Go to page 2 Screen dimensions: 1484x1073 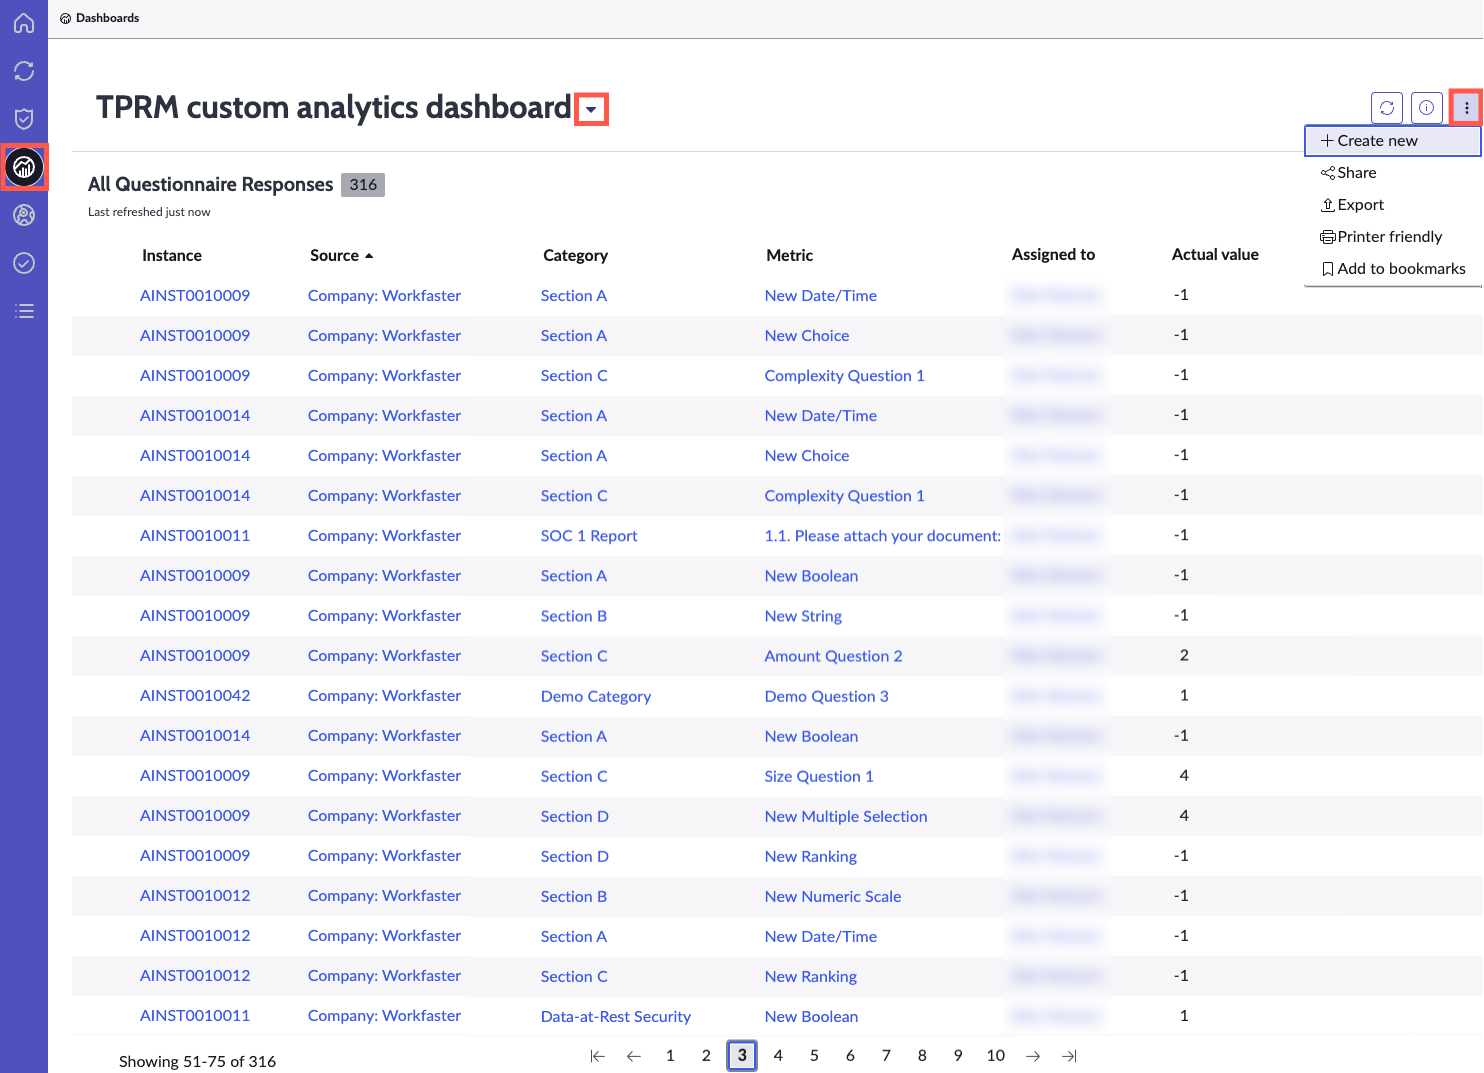point(706,1056)
